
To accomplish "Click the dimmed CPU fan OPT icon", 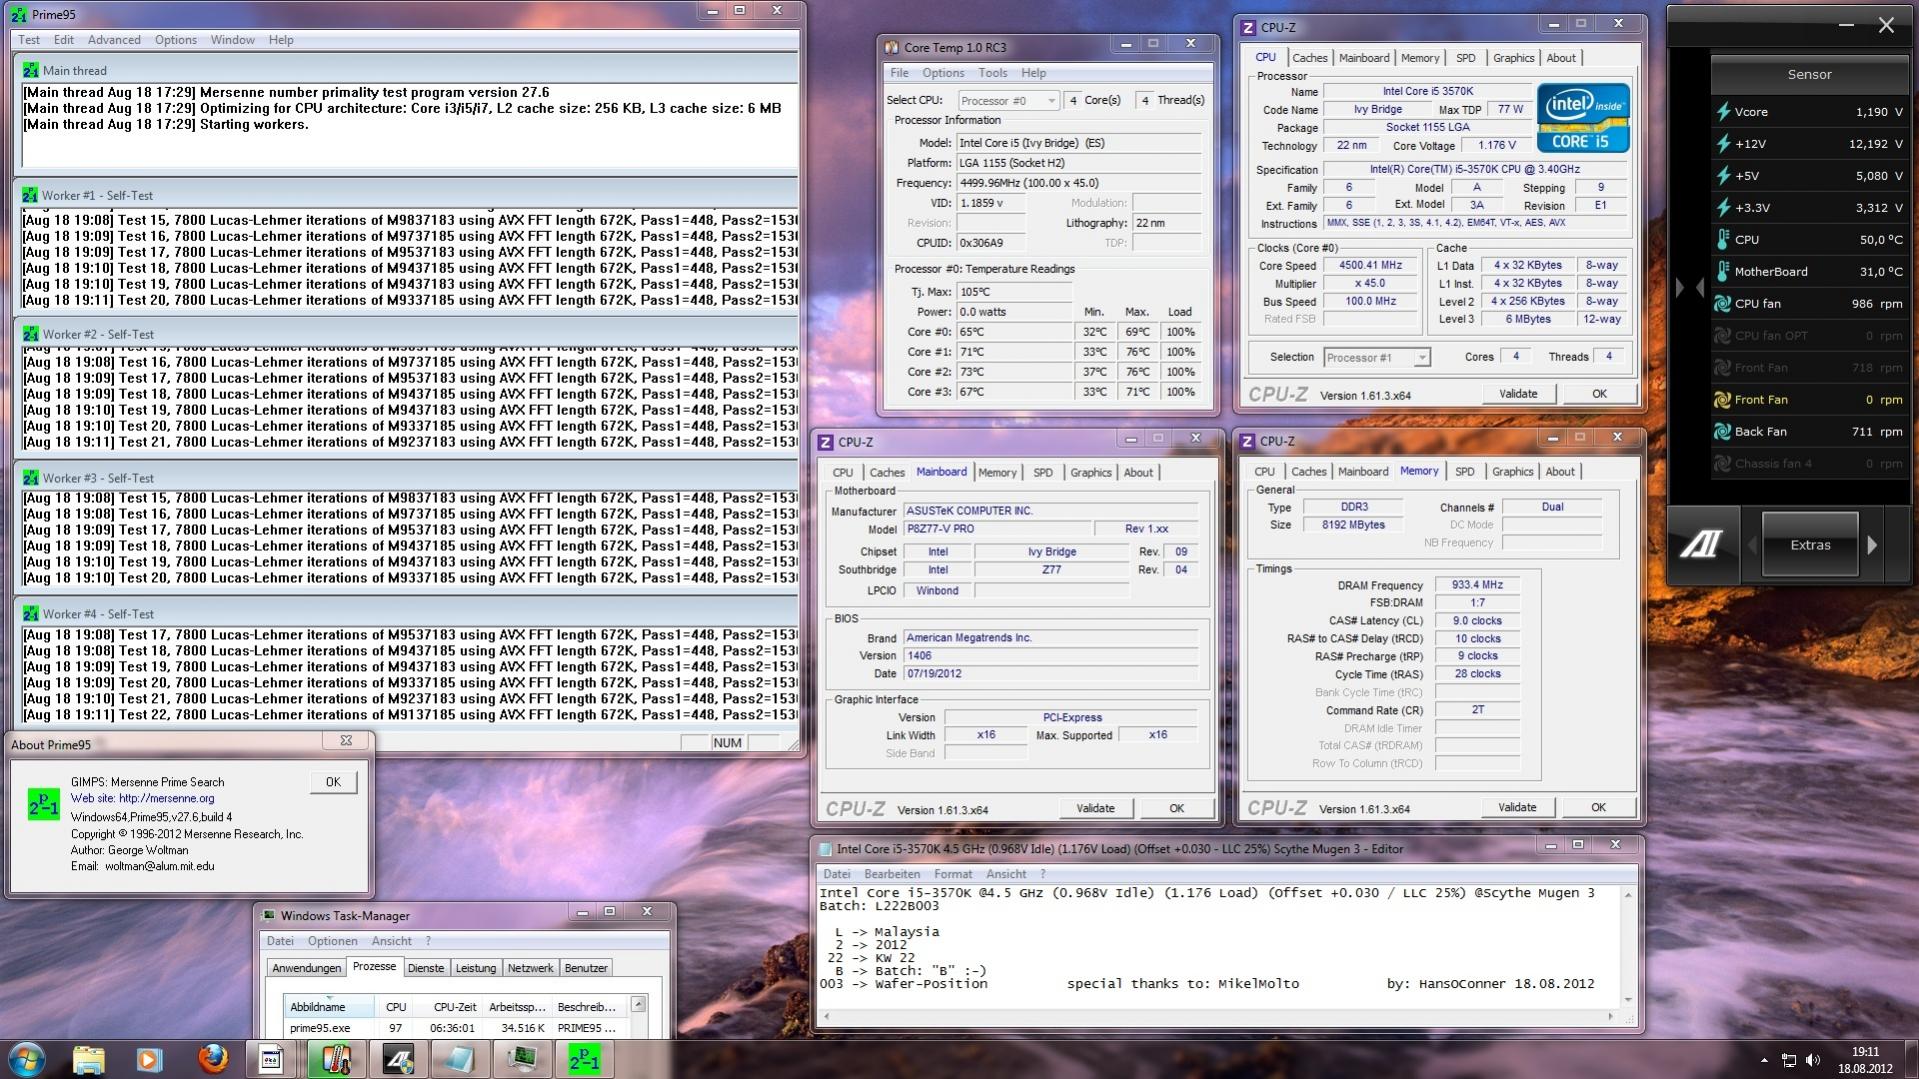I will coord(1723,336).
